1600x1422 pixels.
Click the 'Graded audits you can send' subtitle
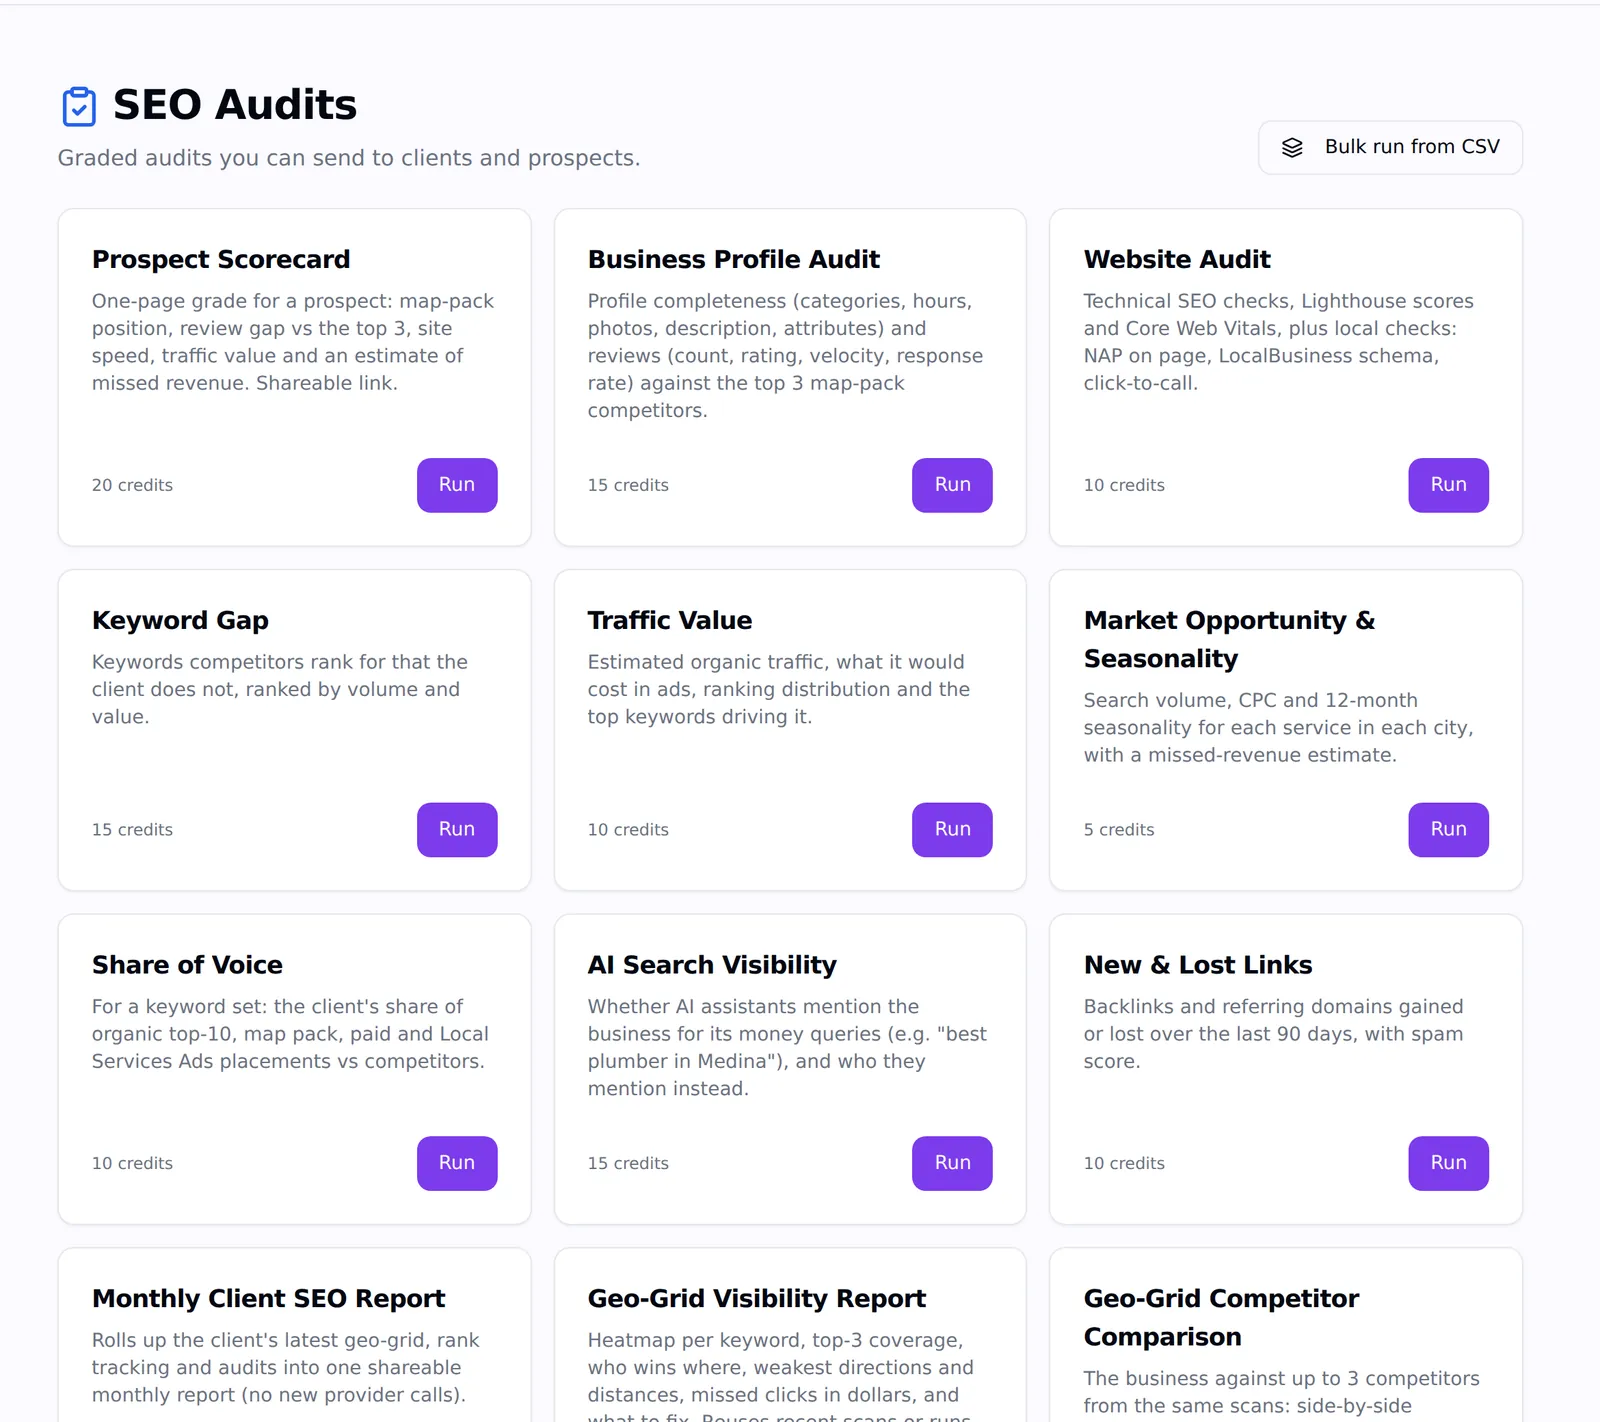tap(349, 158)
